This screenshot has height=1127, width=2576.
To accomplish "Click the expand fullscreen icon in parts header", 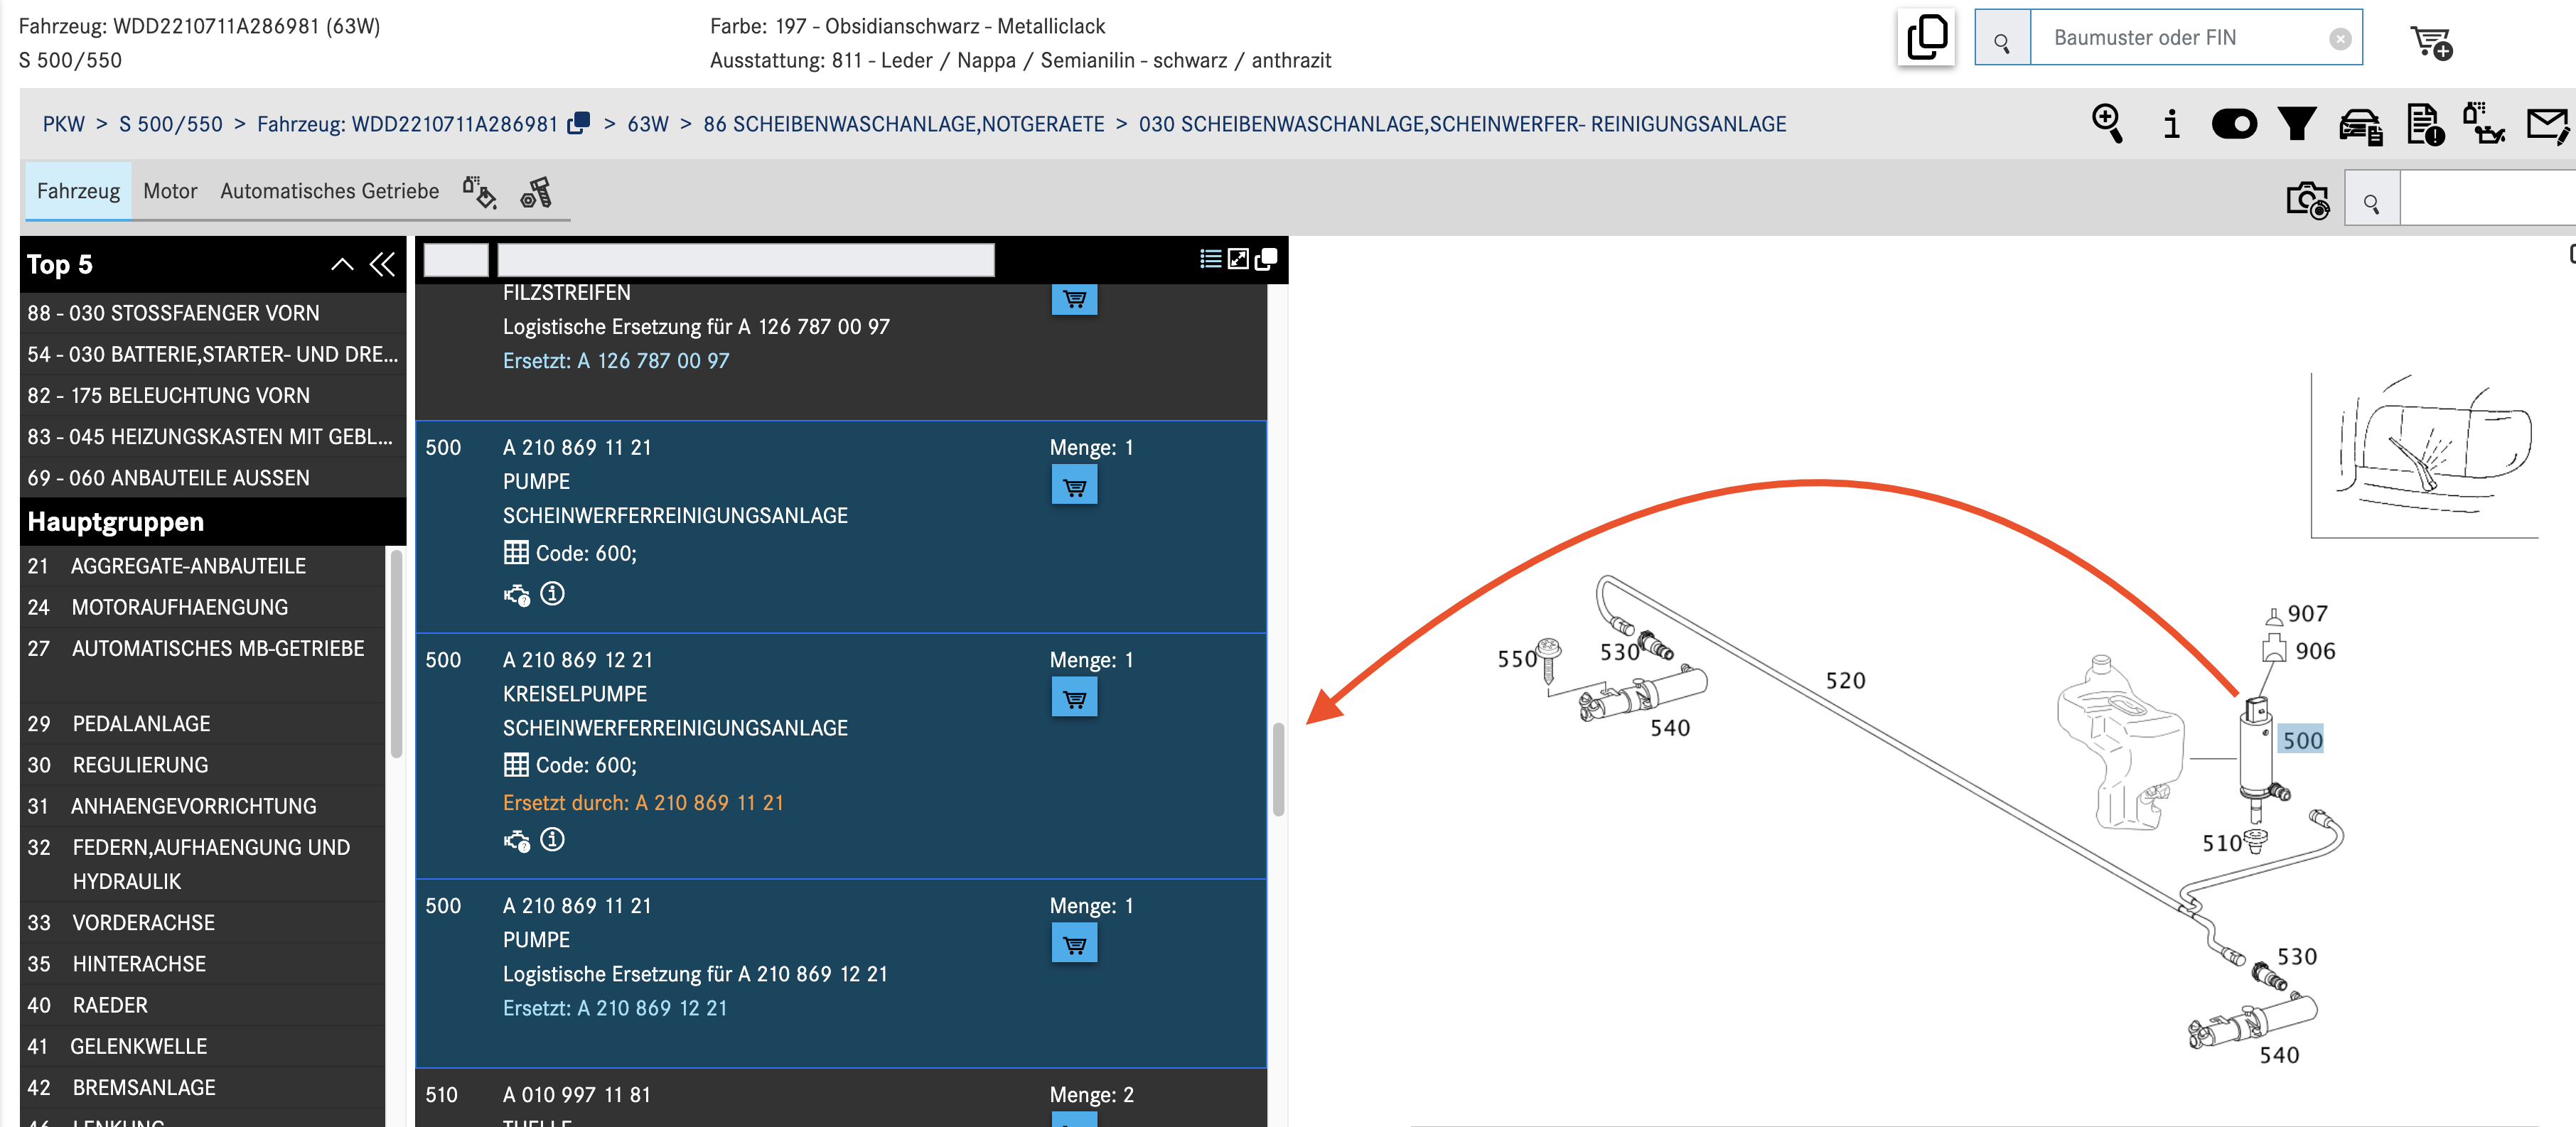I will pos(1238,259).
